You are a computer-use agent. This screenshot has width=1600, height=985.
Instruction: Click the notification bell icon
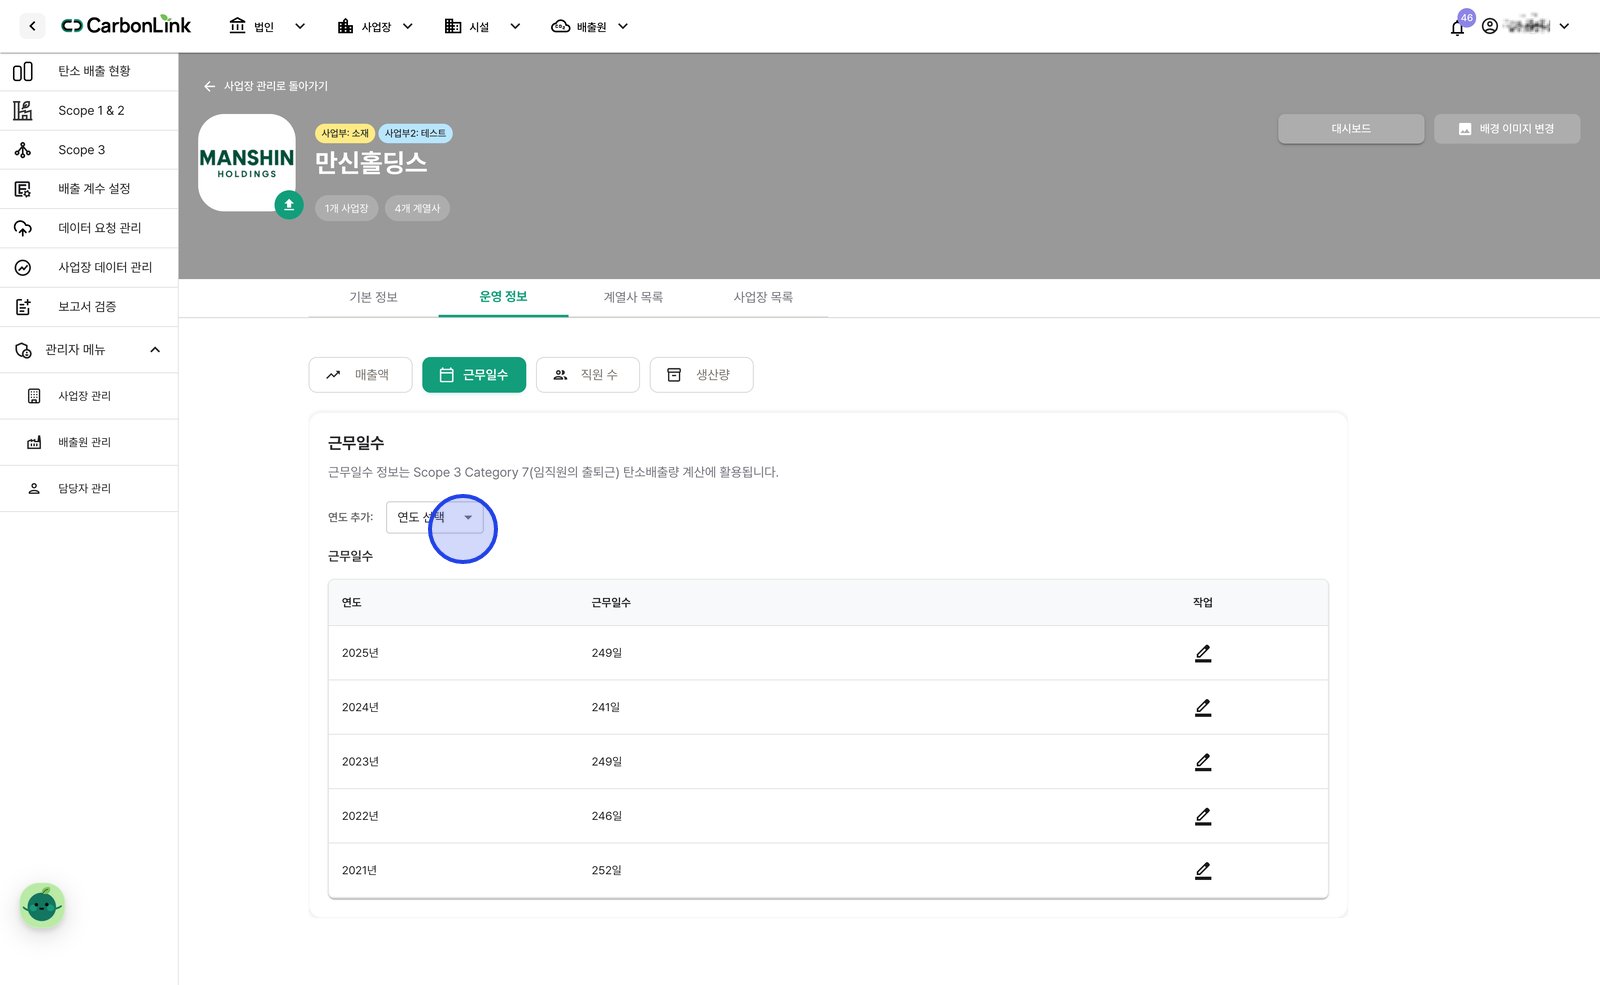tap(1457, 27)
